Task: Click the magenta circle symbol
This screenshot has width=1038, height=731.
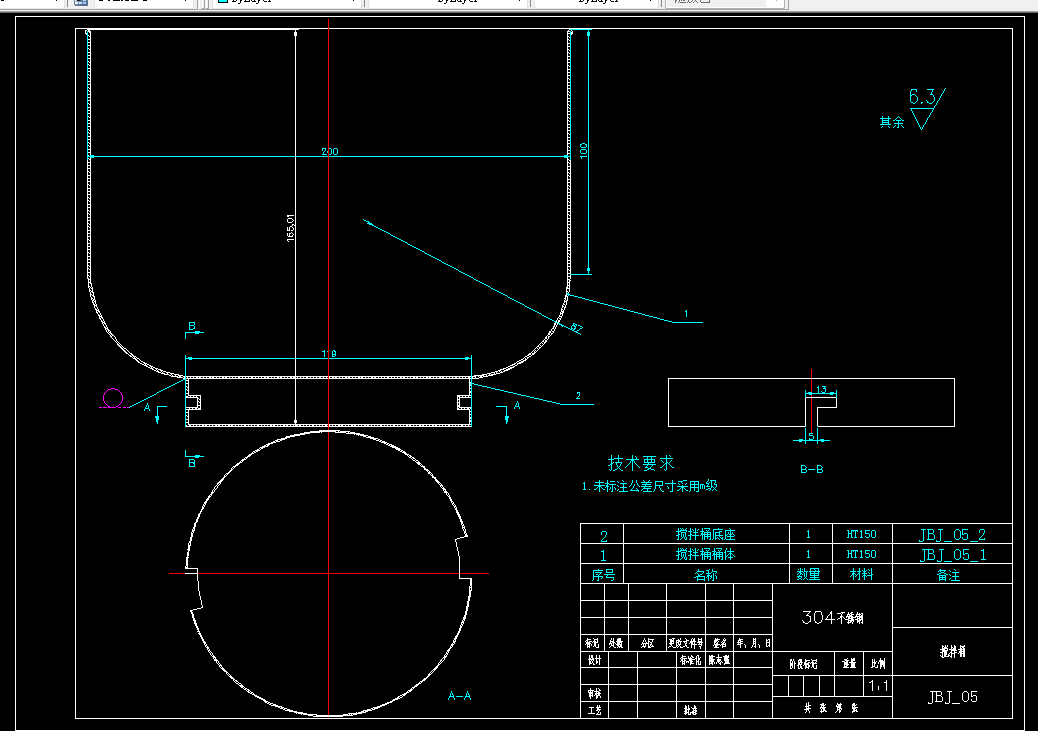Action: [x=113, y=398]
